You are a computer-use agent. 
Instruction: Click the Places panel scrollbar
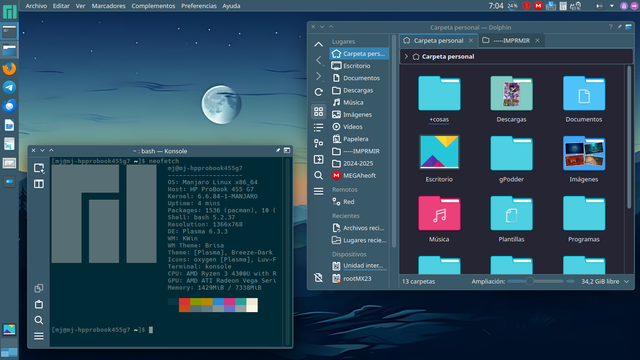pos(394,141)
